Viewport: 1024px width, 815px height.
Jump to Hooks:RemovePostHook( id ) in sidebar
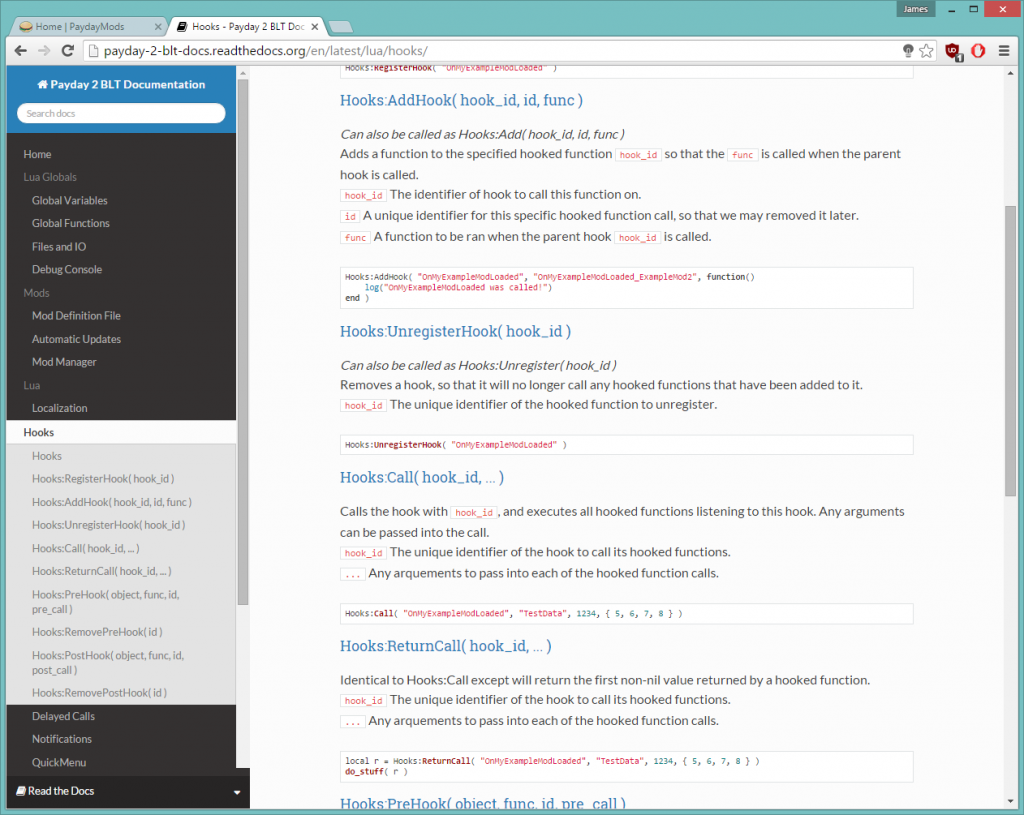point(99,693)
